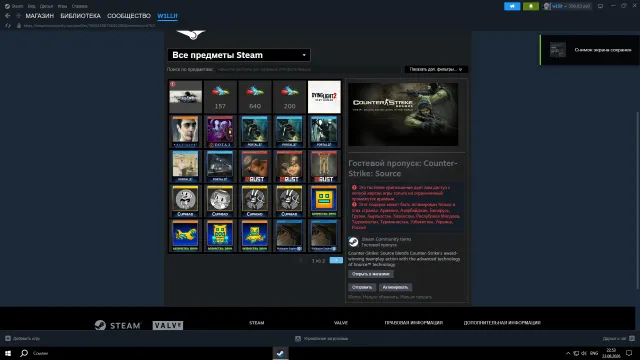640x360 pixels.
Task: Click the Отправить button
Action: click(362, 287)
